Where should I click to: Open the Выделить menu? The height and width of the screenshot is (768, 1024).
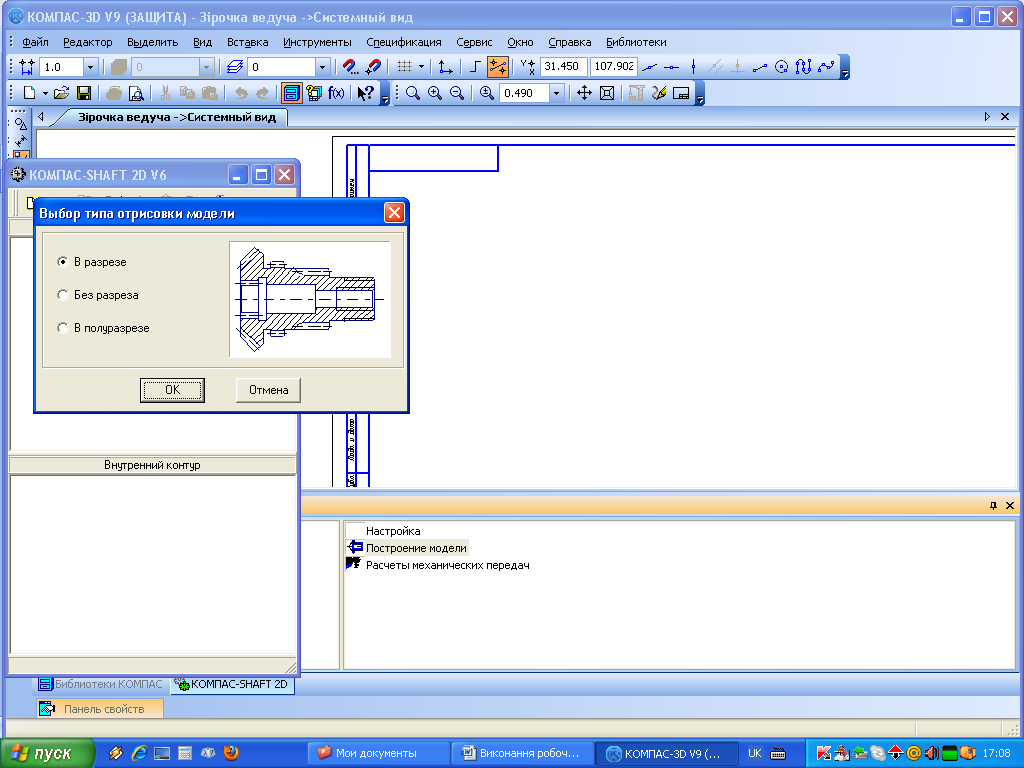[x=152, y=42]
